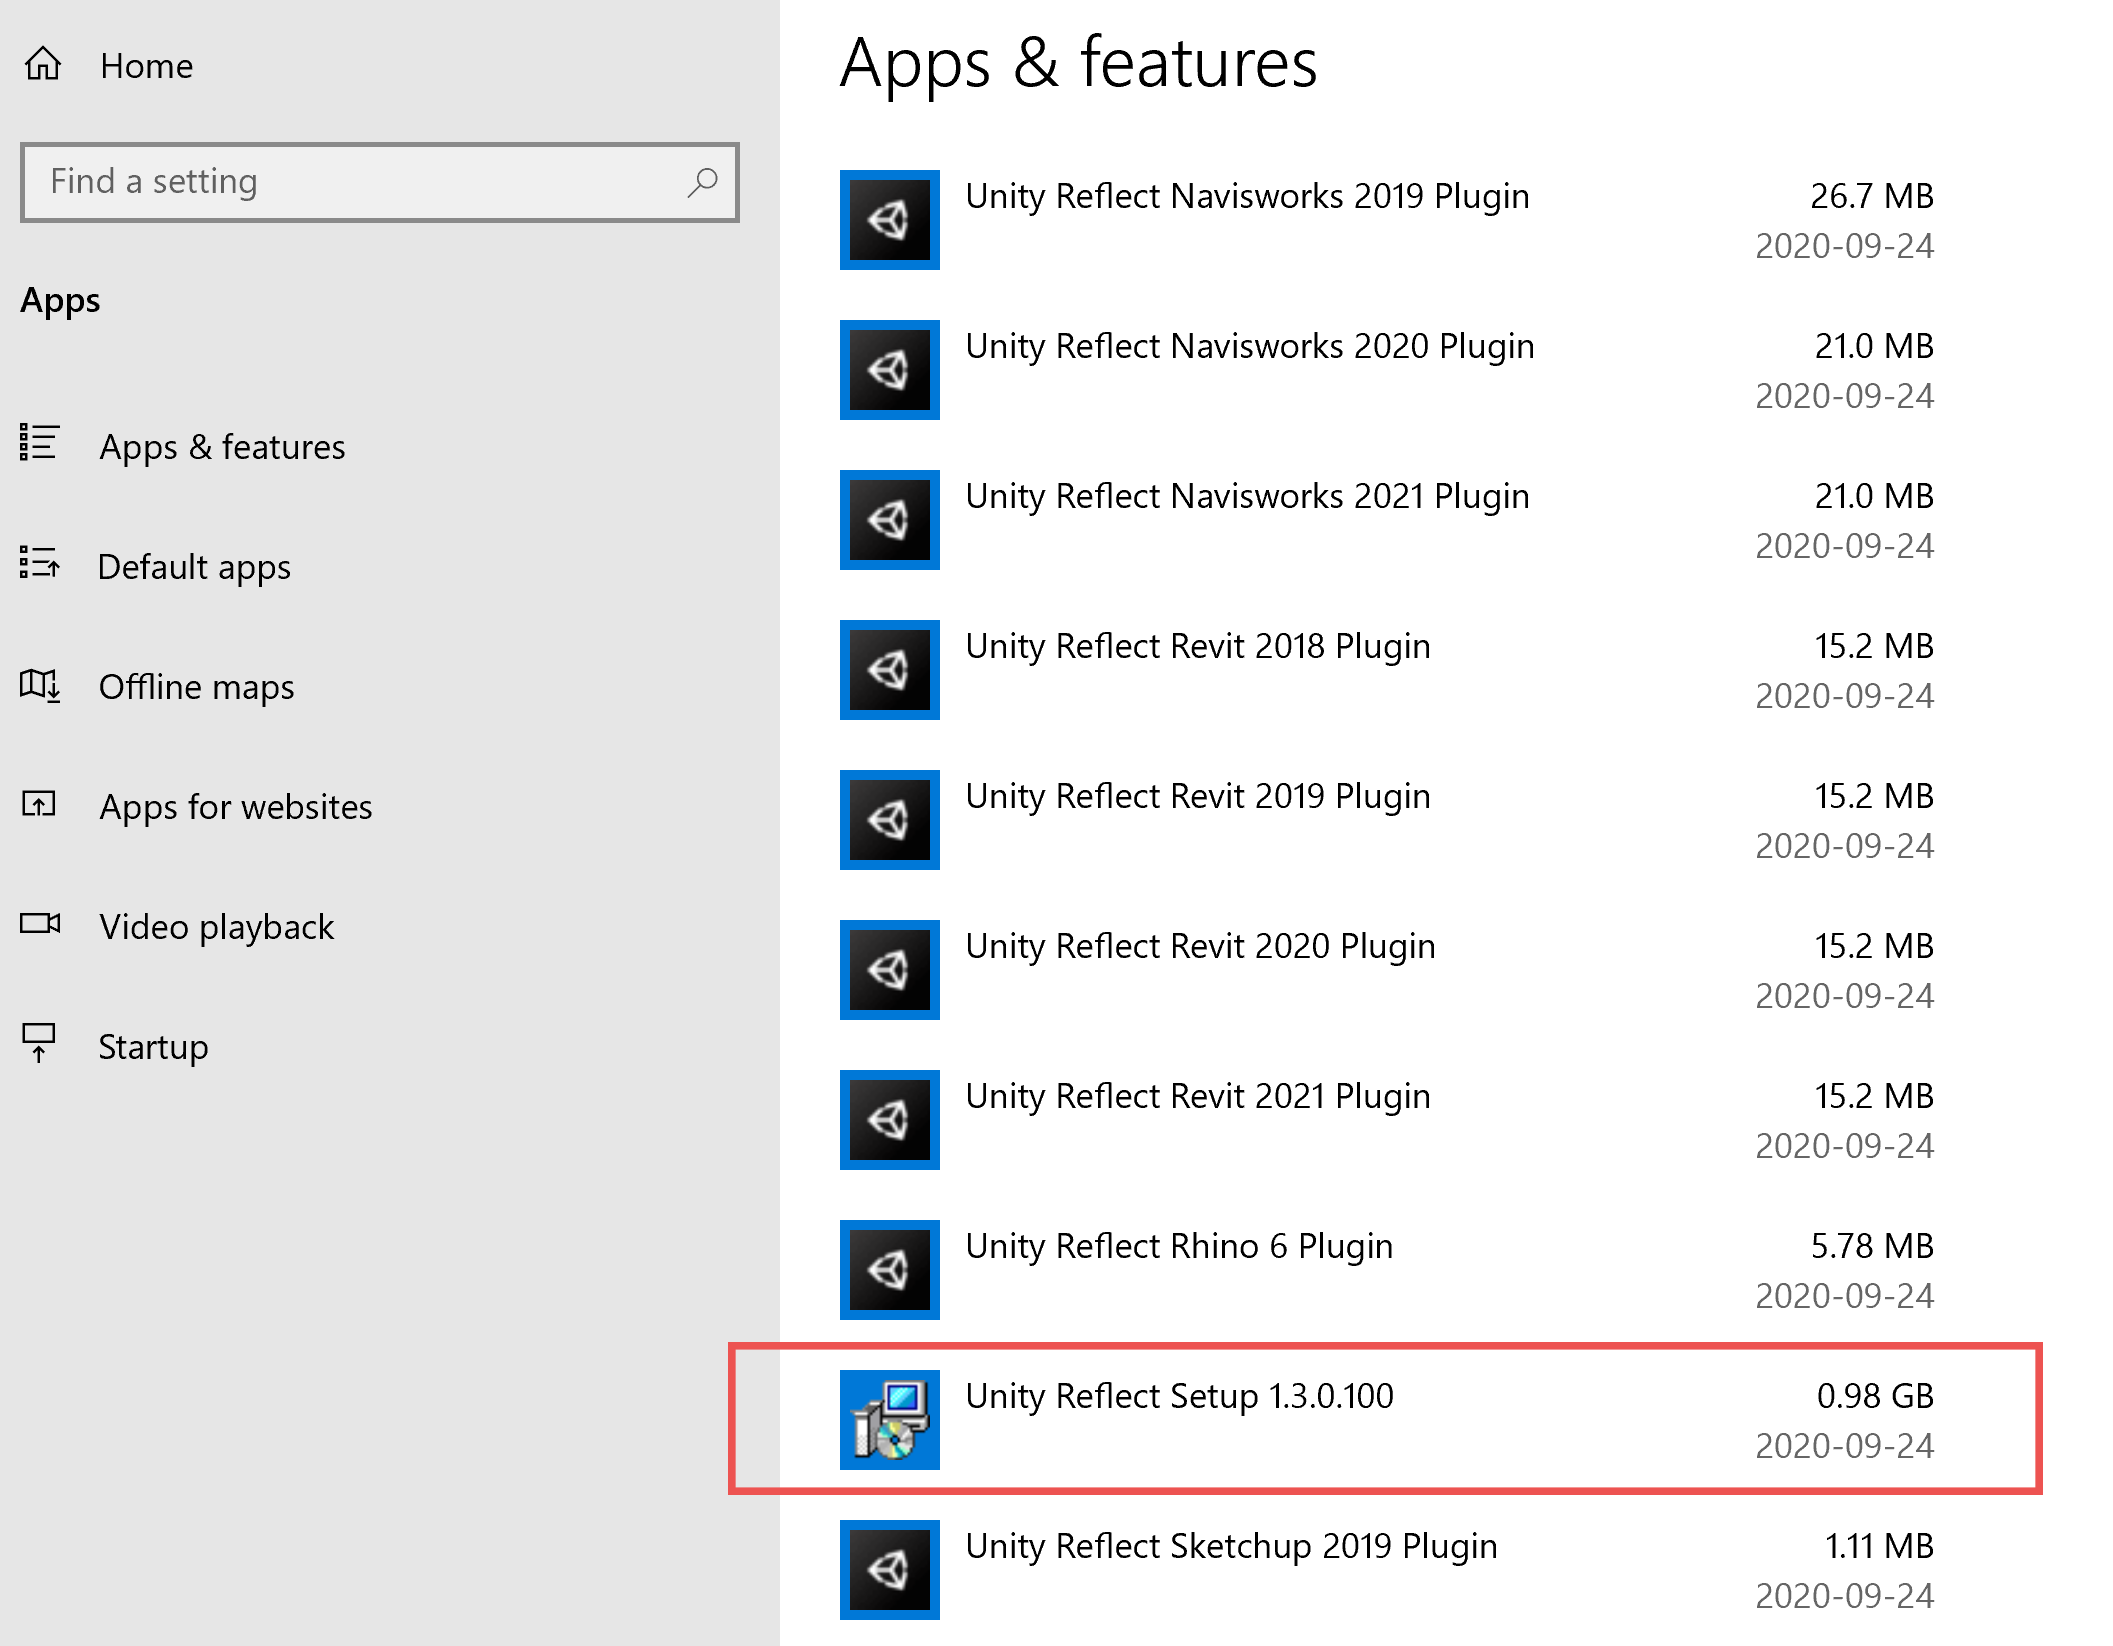This screenshot has height=1646, width=2113.
Task: Click the Apps section heading in sidebar
Action: click(x=60, y=301)
